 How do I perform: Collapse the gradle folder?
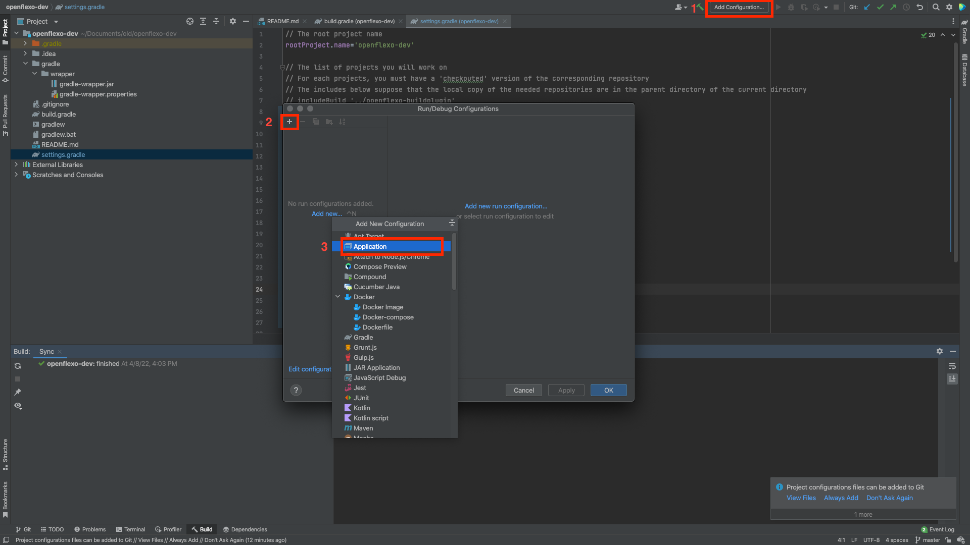25,64
